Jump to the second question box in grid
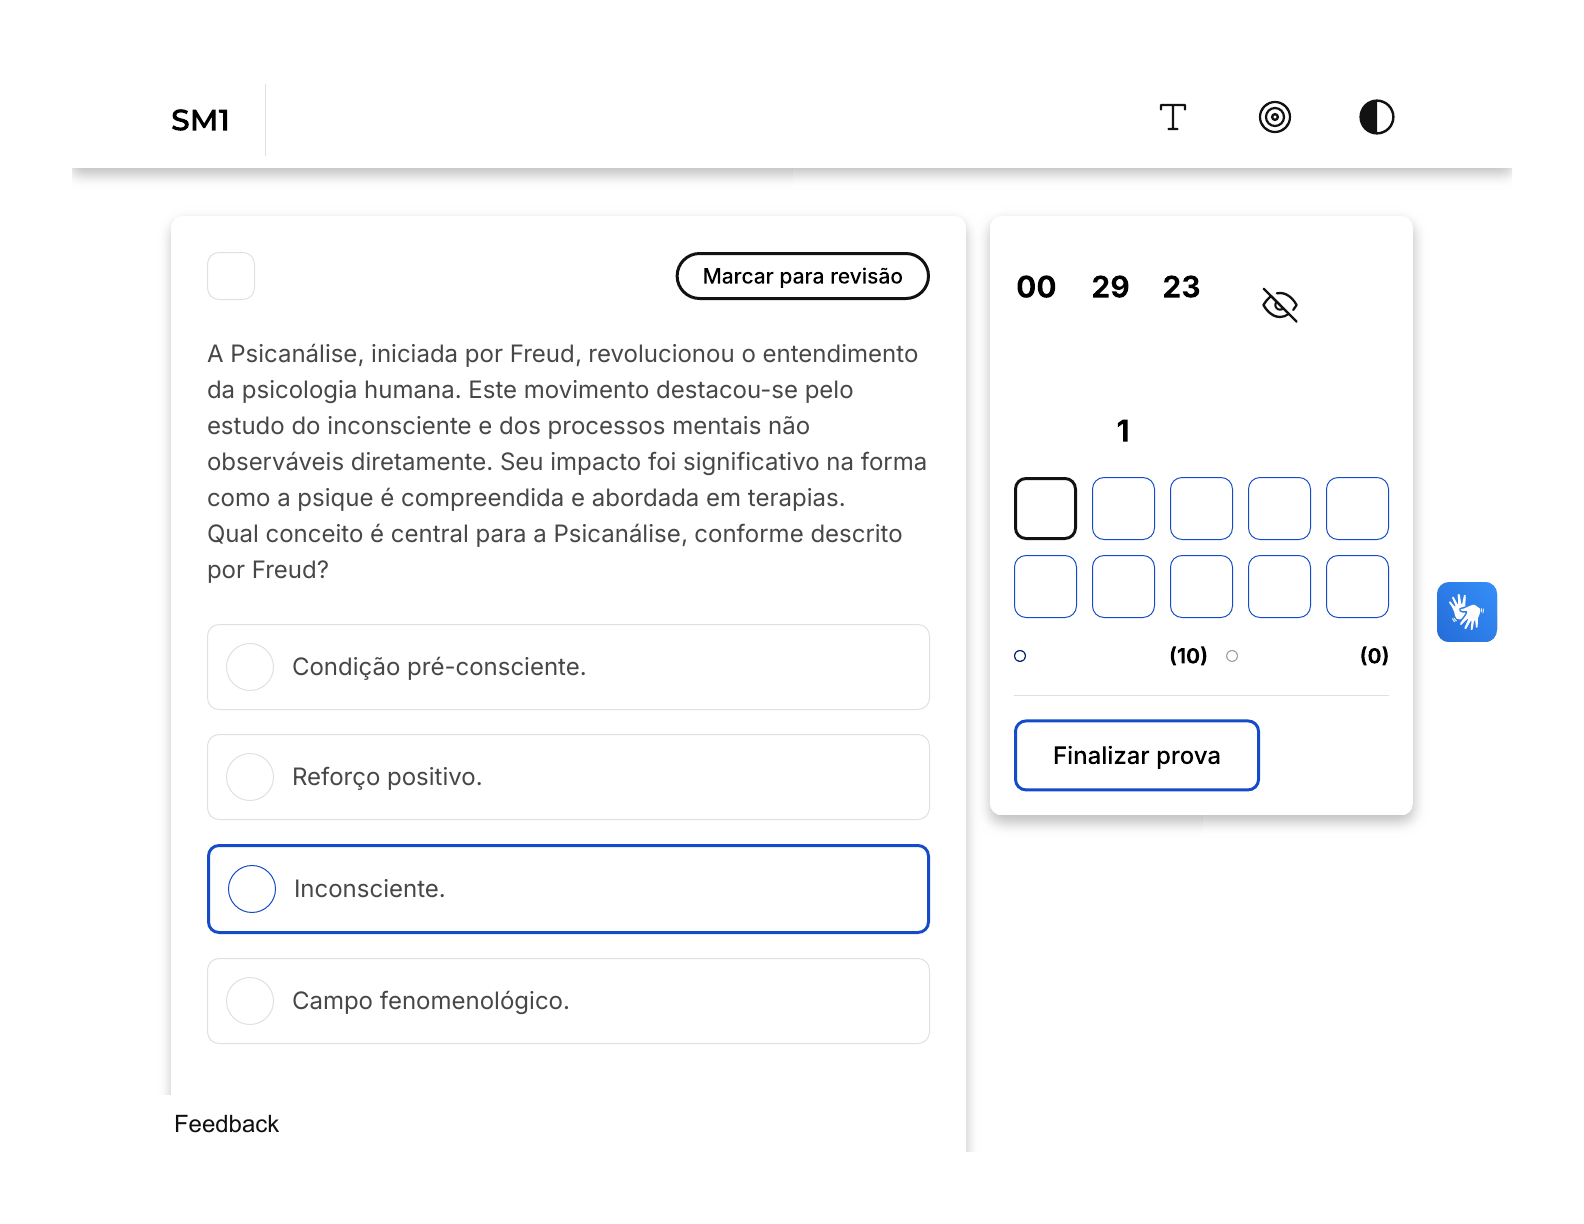 (1123, 509)
